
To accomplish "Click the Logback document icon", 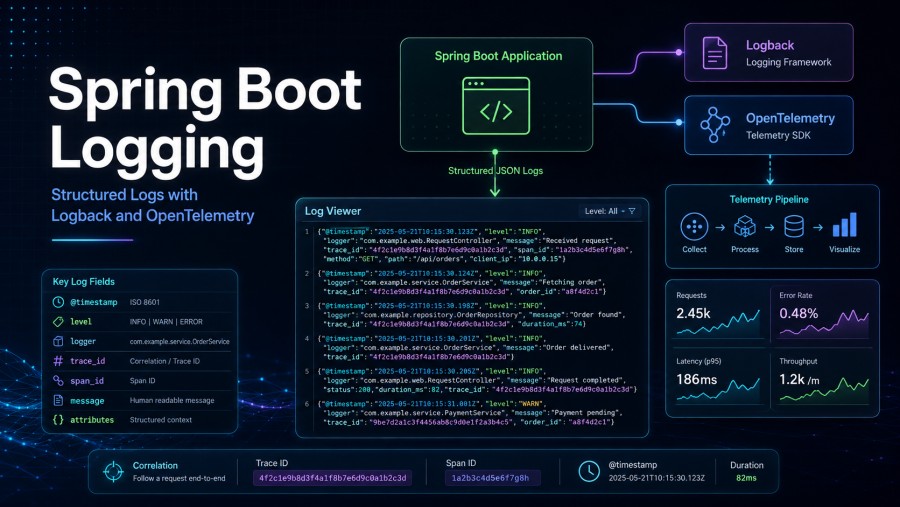I will [x=715, y=53].
